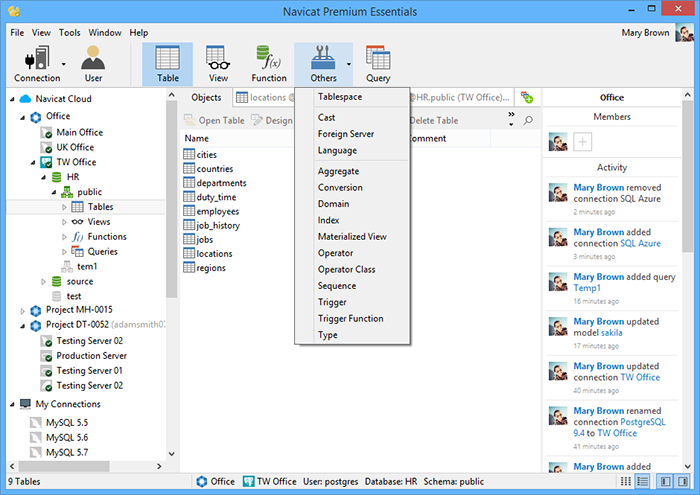Select the Main Office connection
This screenshot has height=495, width=700.
(x=79, y=133)
